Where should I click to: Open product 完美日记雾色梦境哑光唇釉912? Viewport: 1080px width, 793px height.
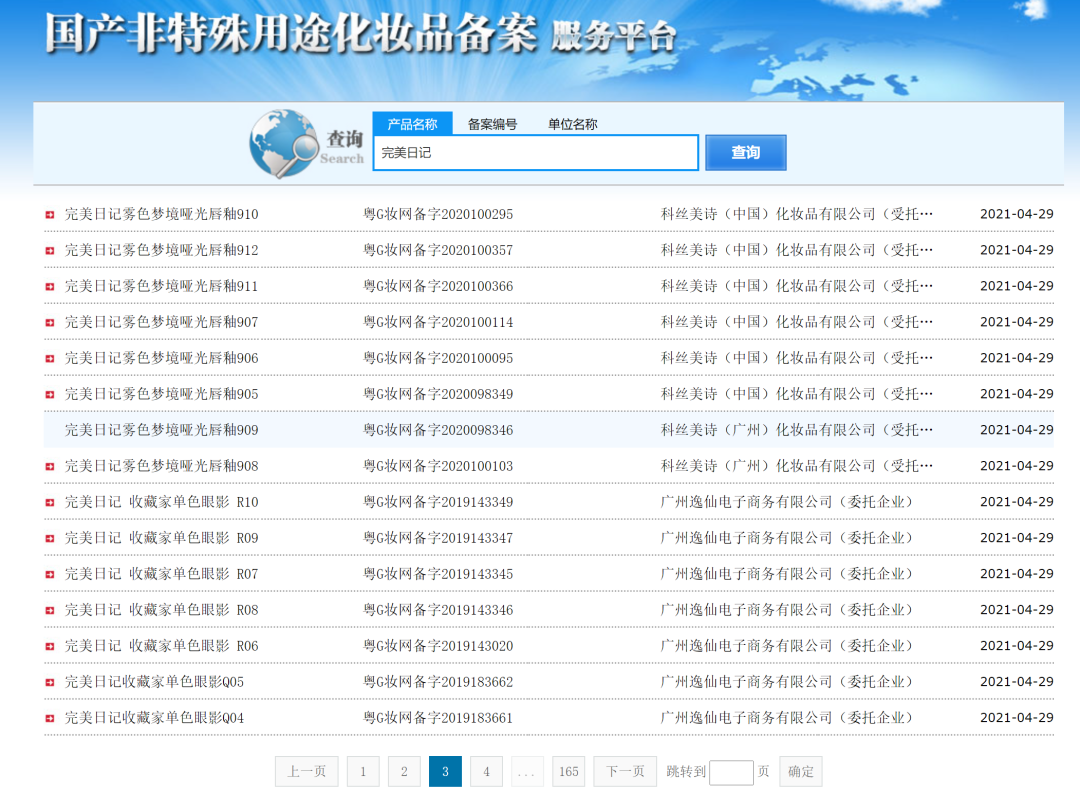pos(162,250)
